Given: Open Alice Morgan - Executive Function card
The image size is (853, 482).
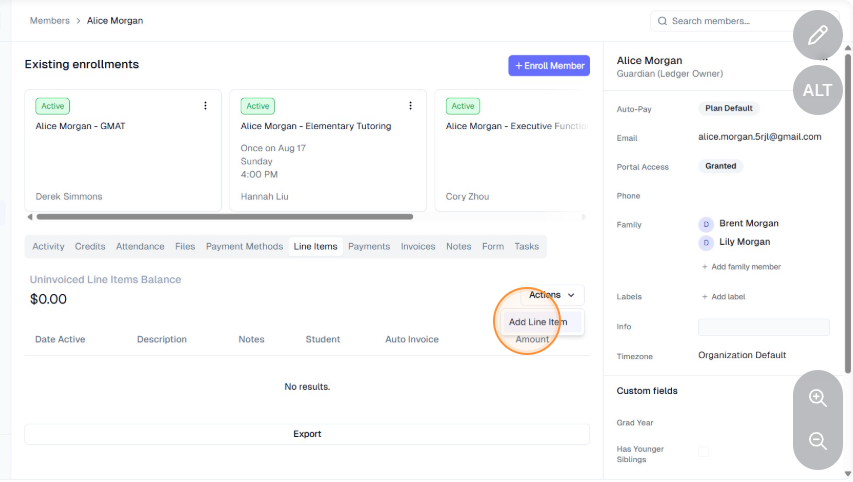Looking at the screenshot, I should point(512,150).
